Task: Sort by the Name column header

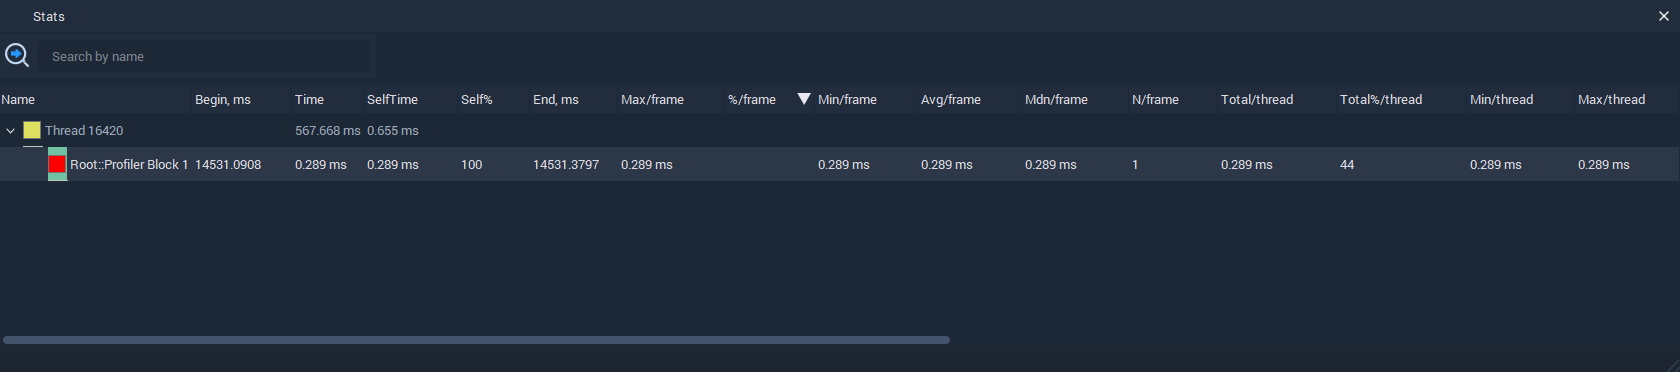Action: click(x=95, y=99)
